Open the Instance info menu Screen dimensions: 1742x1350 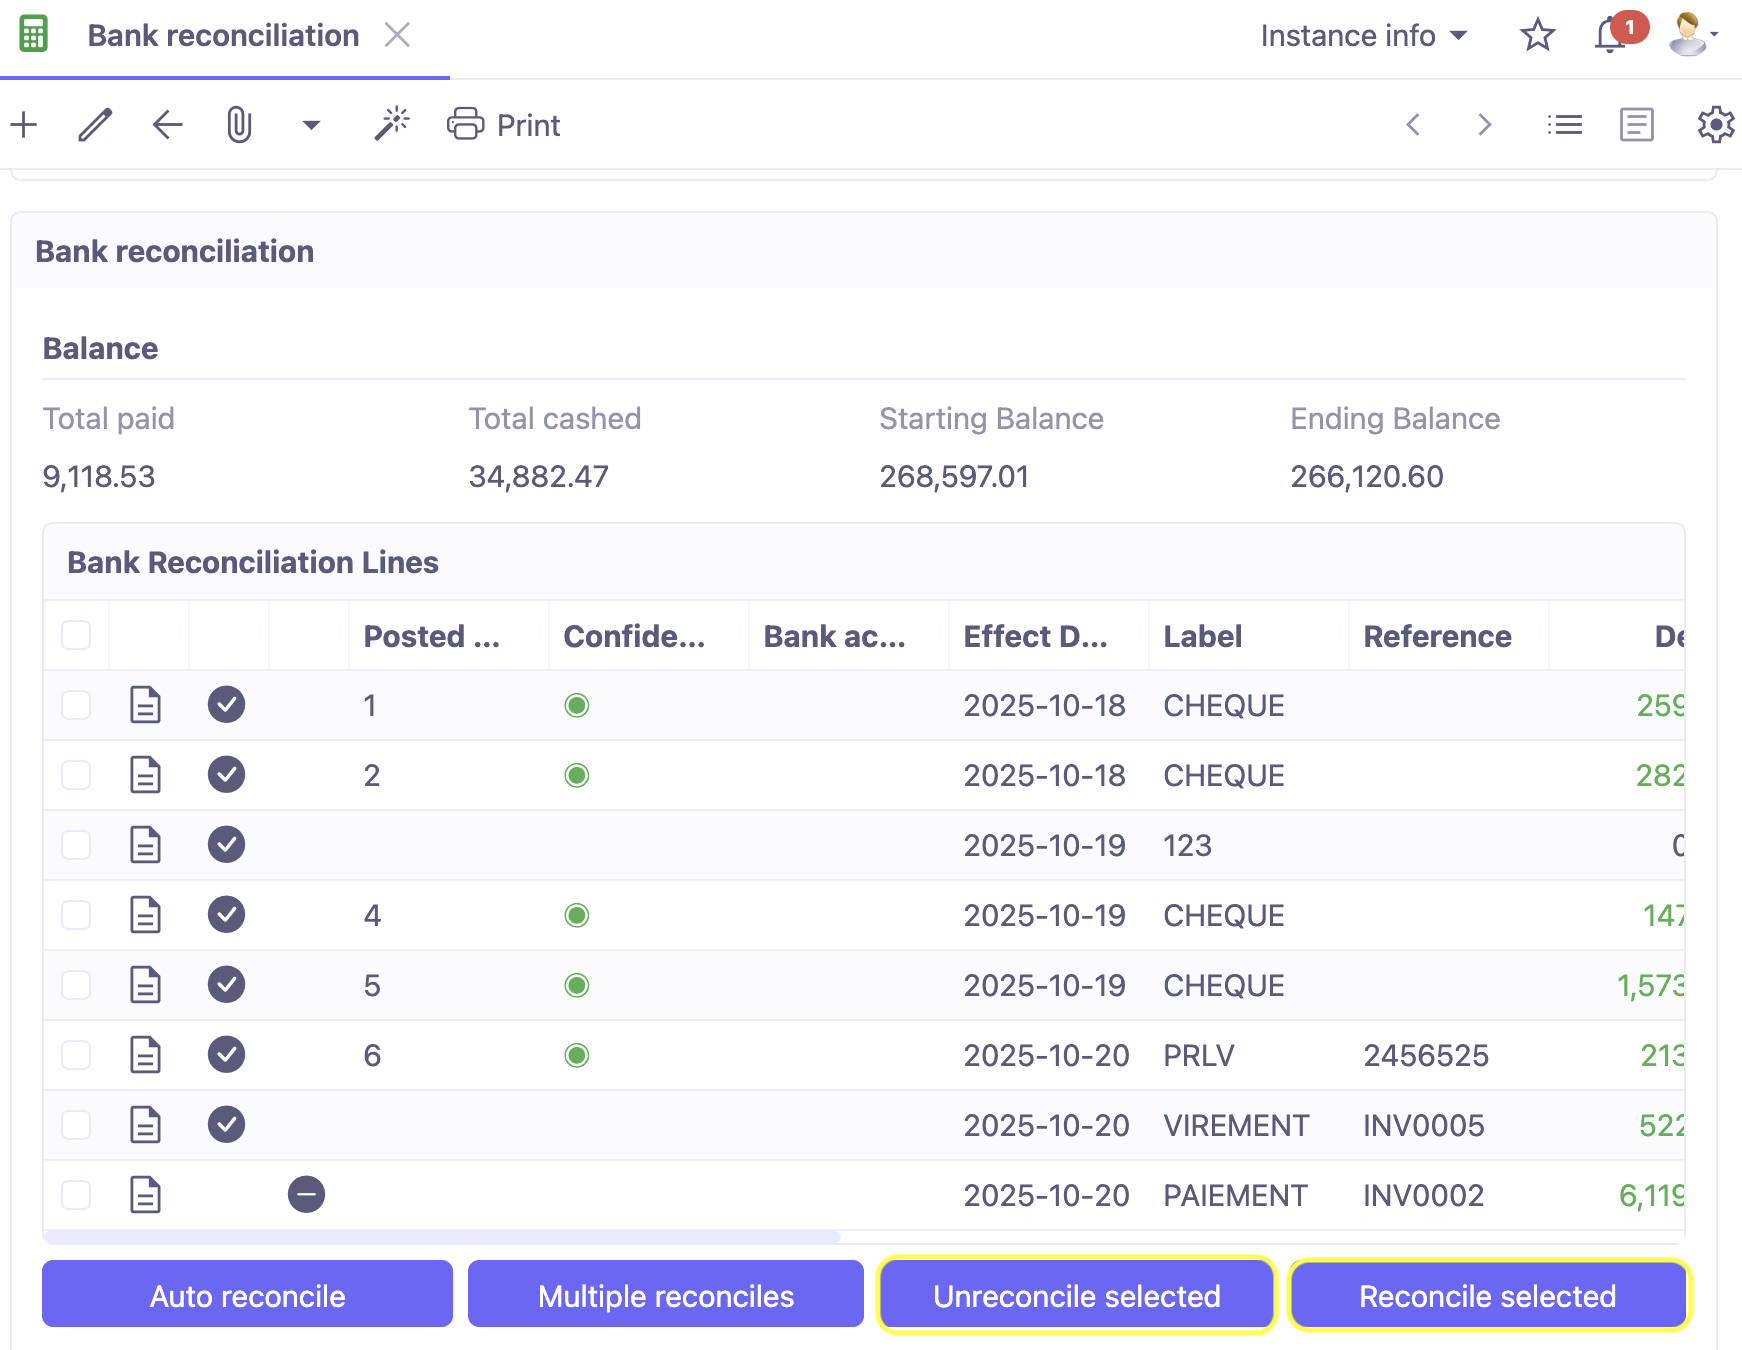[1364, 35]
